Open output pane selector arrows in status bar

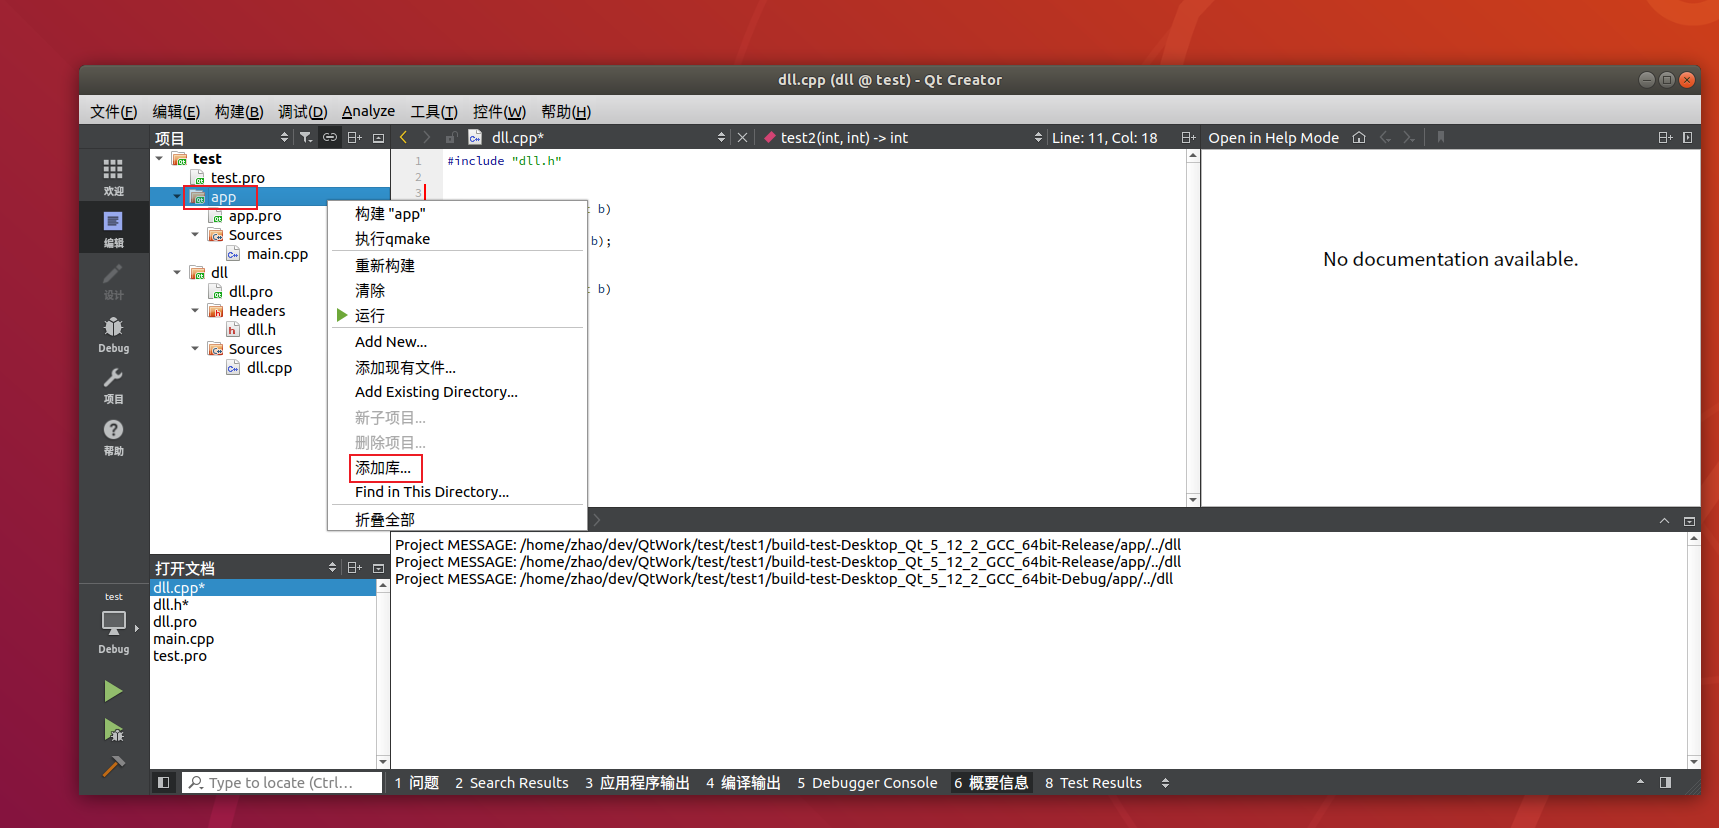[1165, 783]
